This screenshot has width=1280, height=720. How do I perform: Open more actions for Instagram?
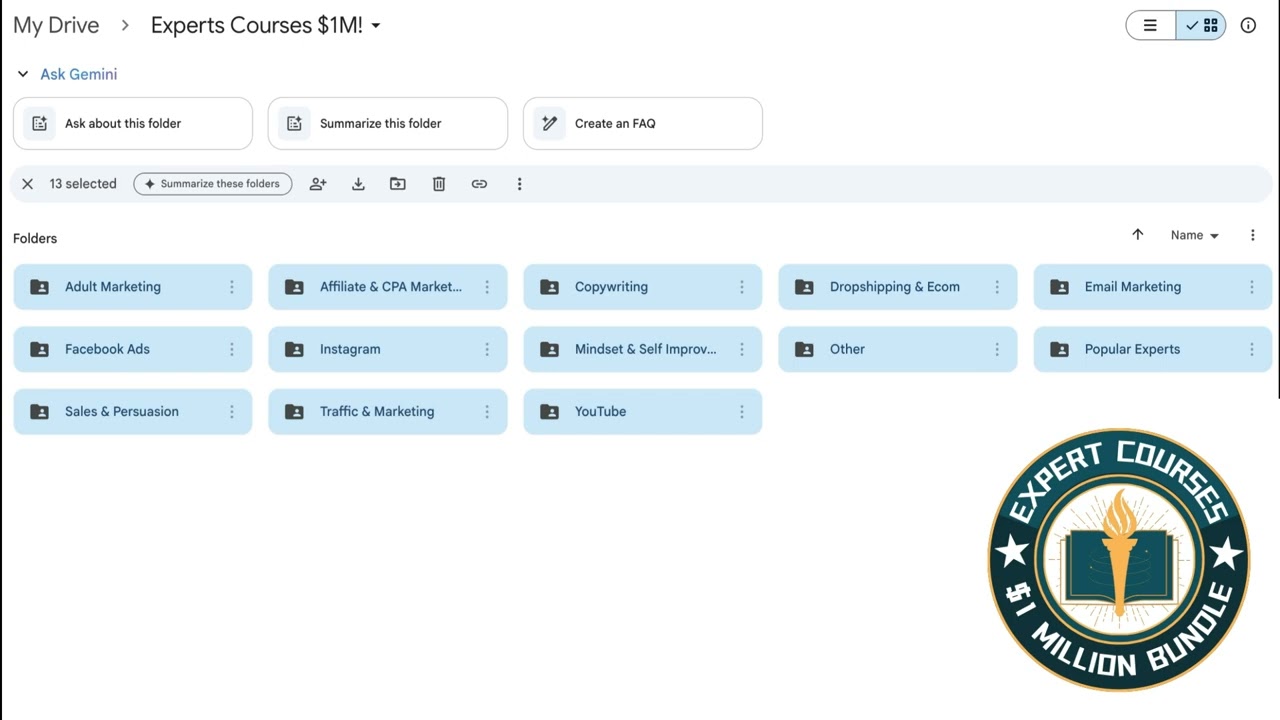tap(487, 349)
